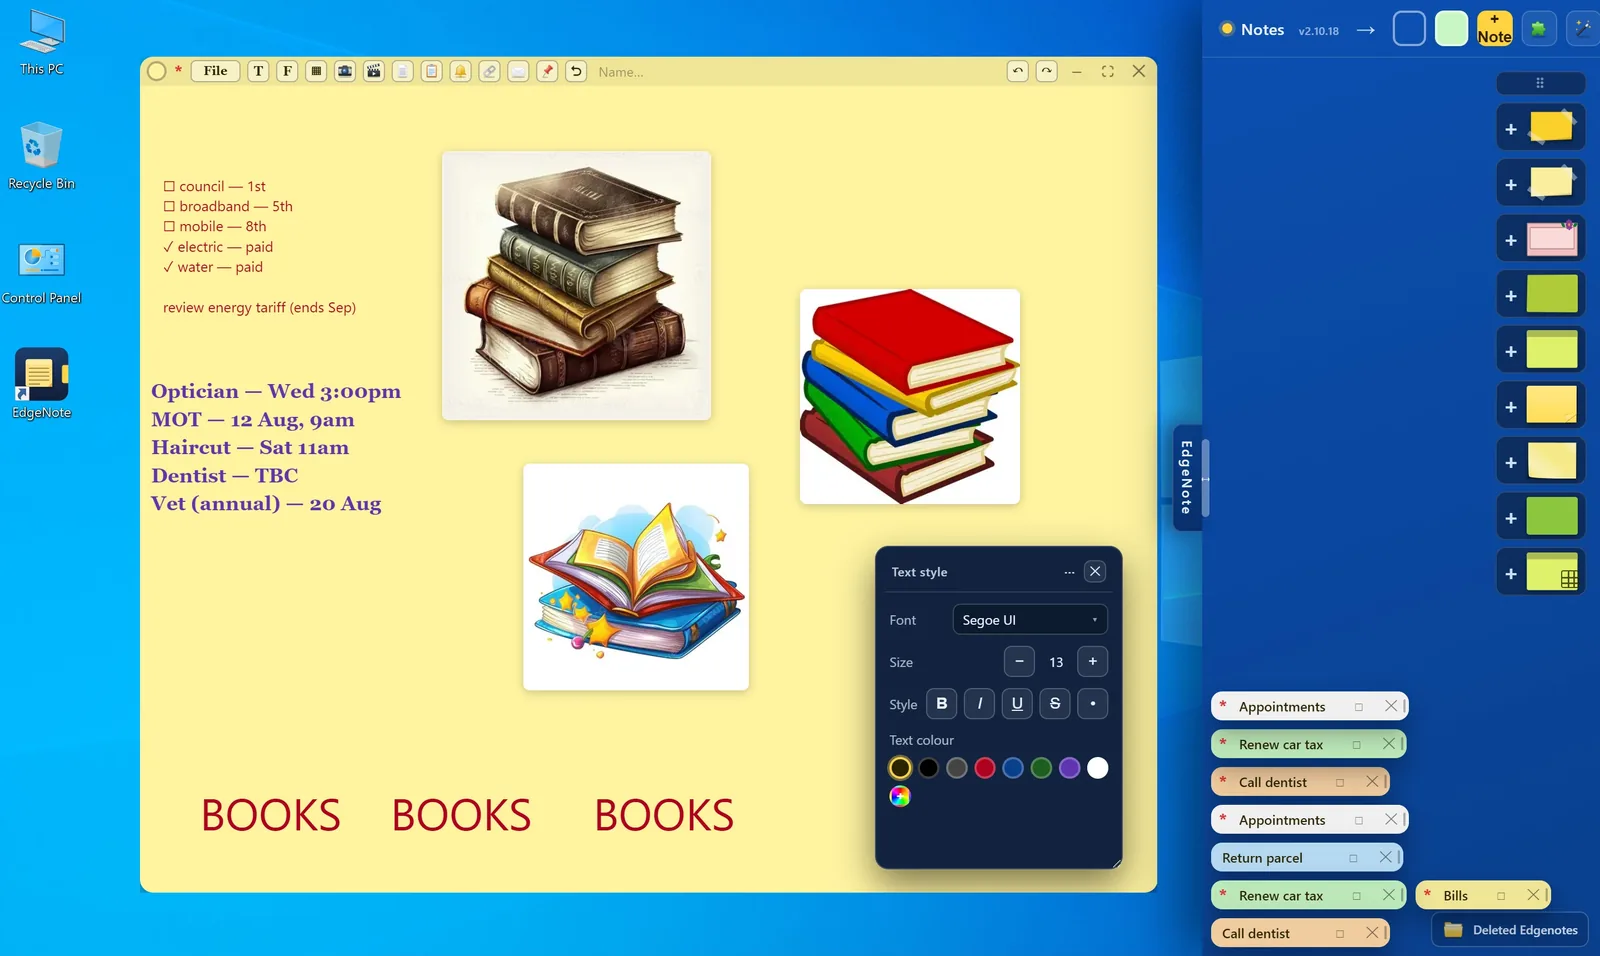1600x956 pixels.
Task: Click the redo arrow near window controls
Action: tap(1047, 71)
